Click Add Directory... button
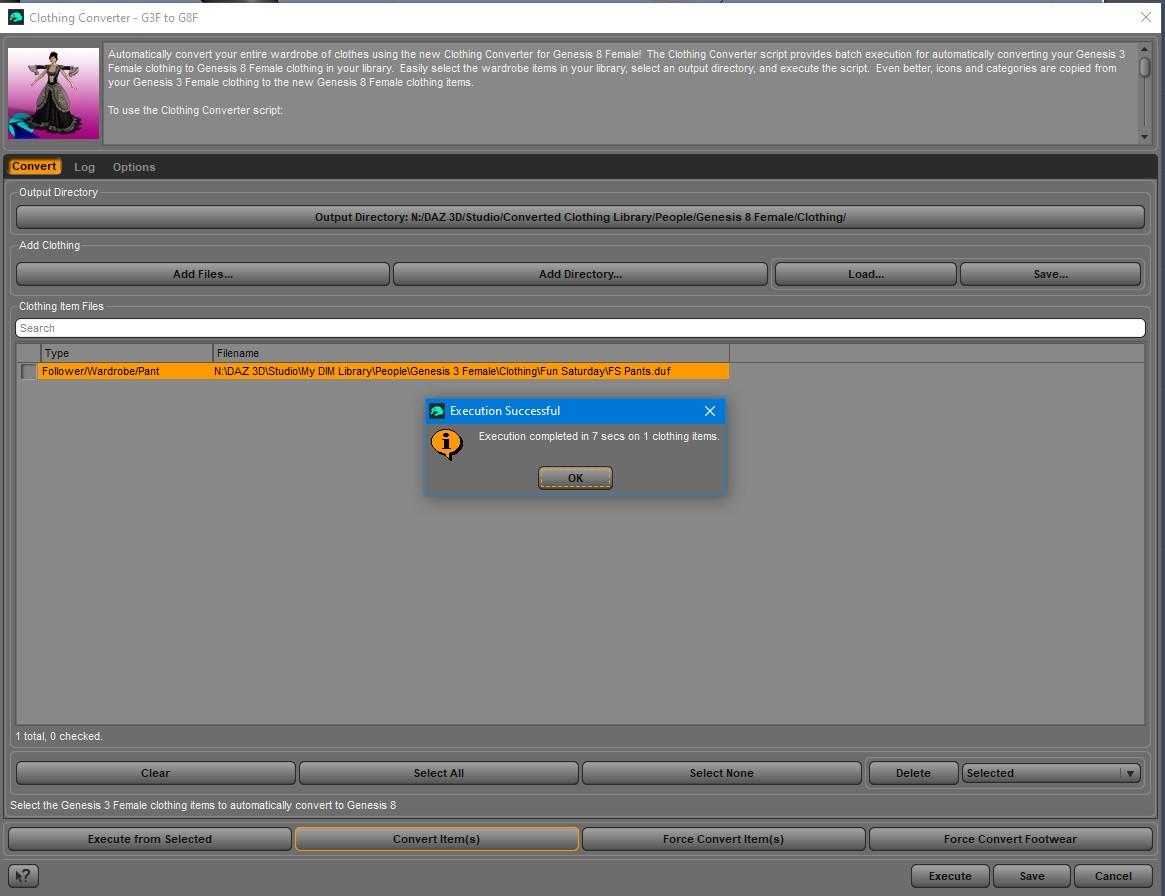This screenshot has width=1165, height=896. [x=580, y=274]
